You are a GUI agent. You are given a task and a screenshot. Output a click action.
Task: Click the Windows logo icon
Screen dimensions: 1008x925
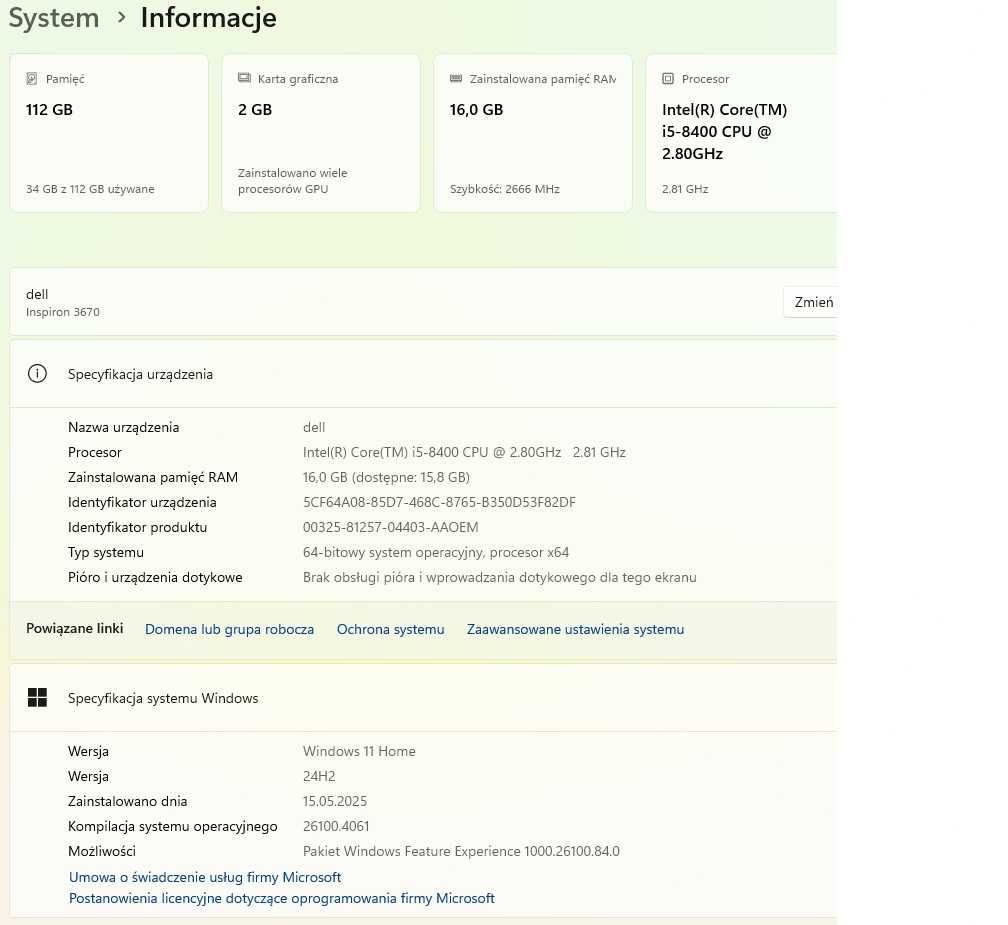(x=37, y=697)
